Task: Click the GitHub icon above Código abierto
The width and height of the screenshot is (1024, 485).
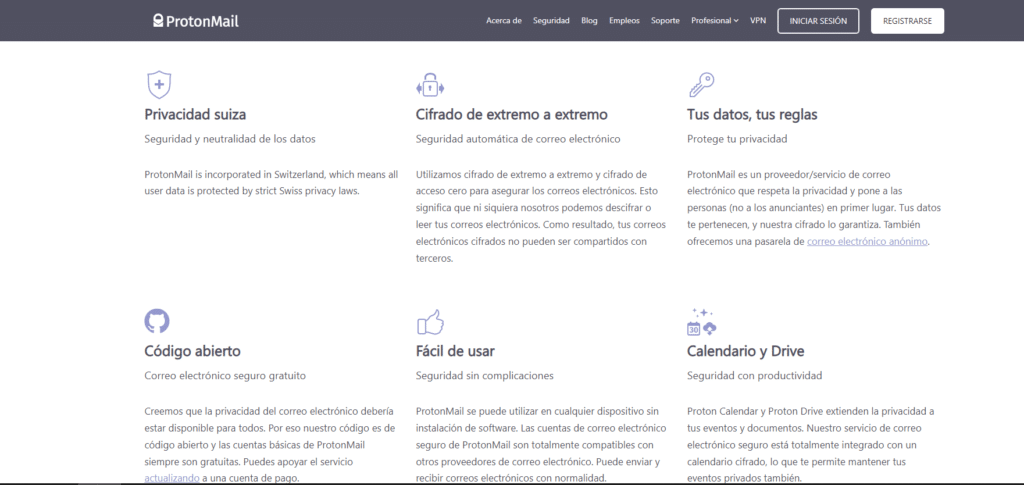Action: tap(157, 321)
